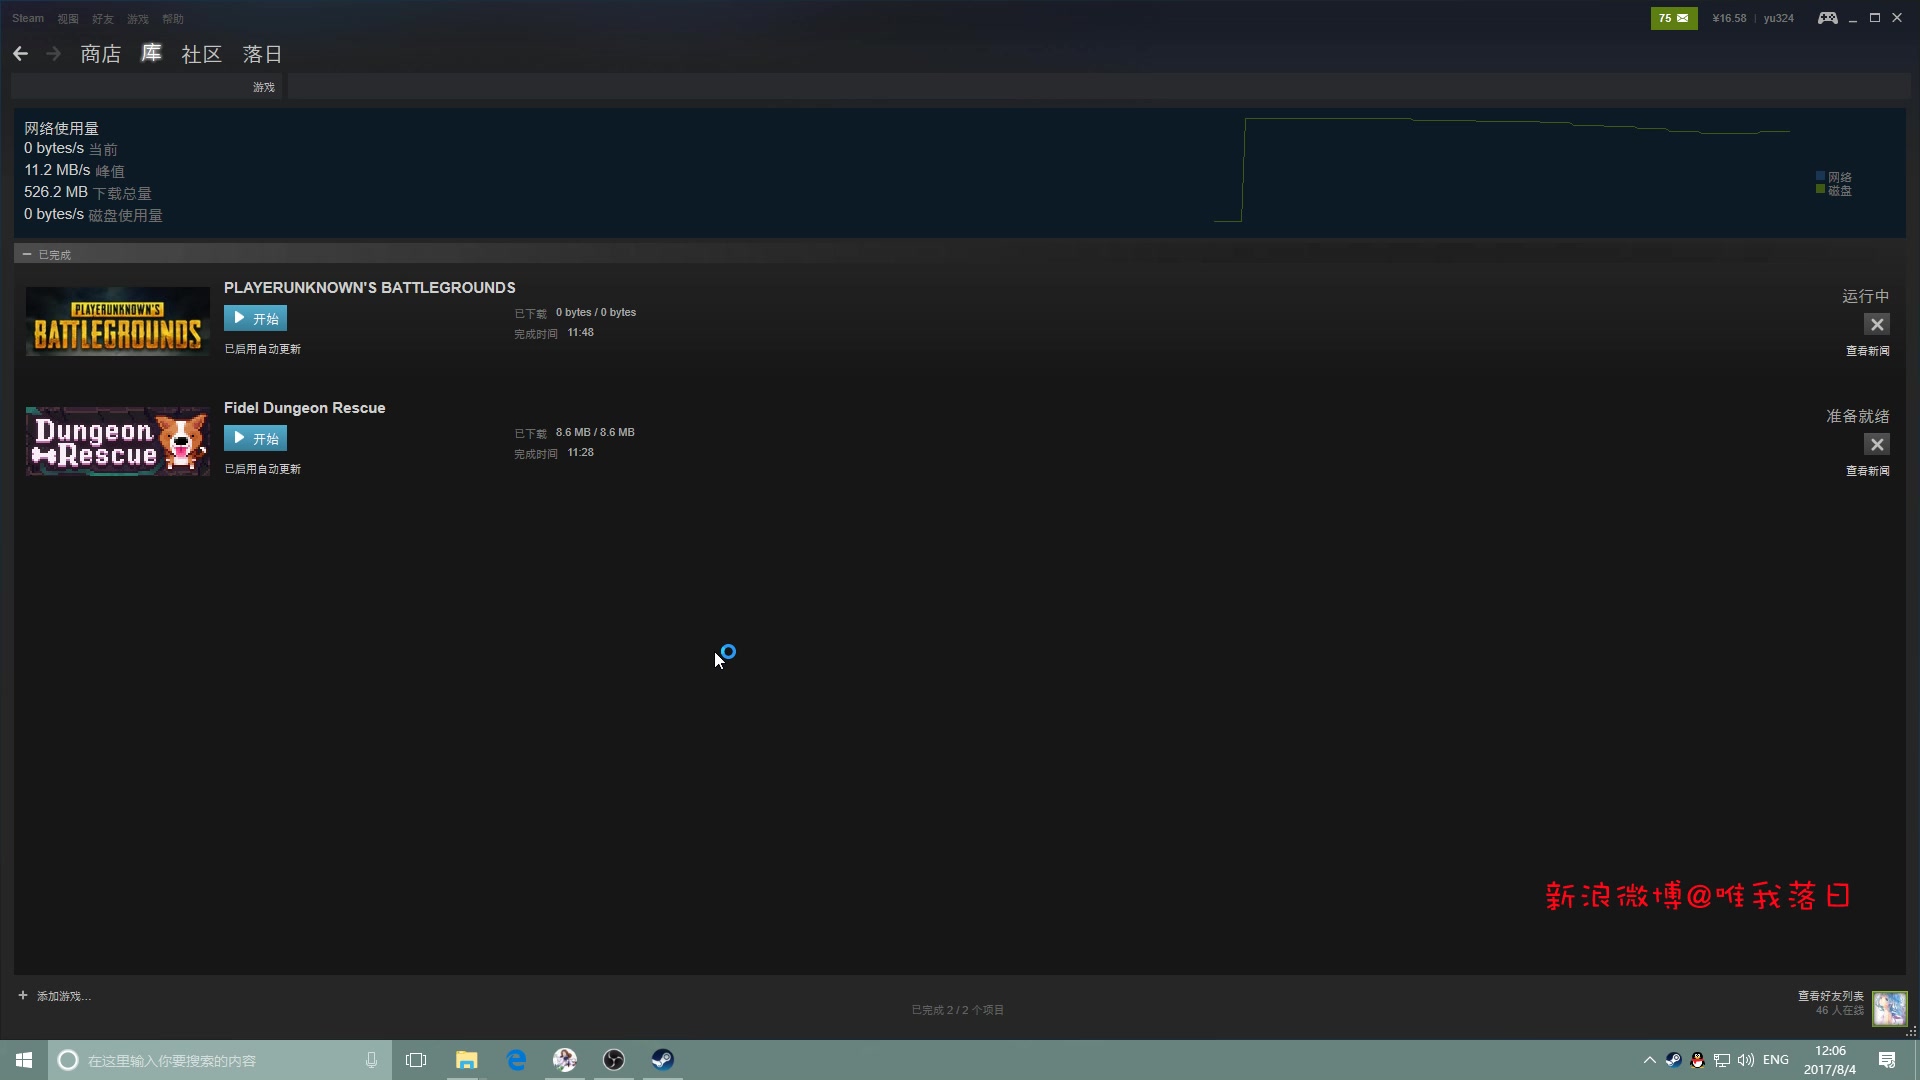Click 开始 for PLAYERUNKNOWN'S BATTLEGROUNDS
Image resolution: width=1920 pixels, height=1080 pixels.
255,318
